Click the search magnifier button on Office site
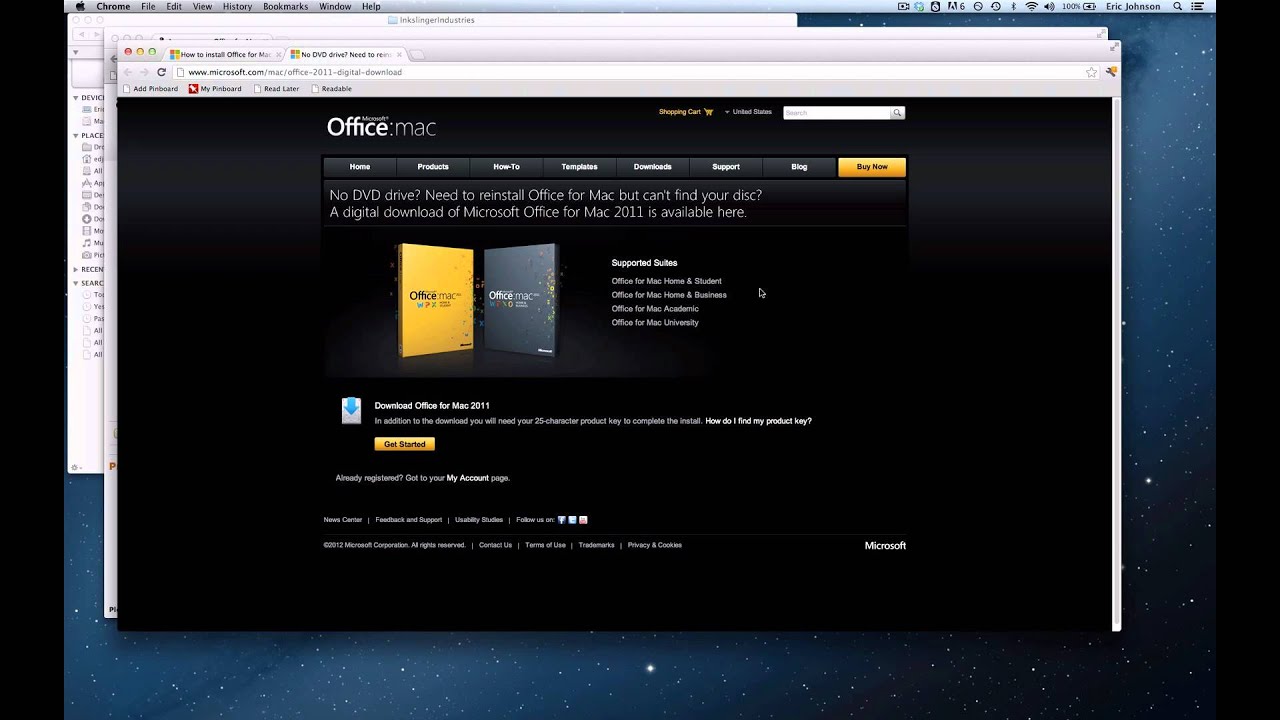Image resolution: width=1280 pixels, height=720 pixels. click(897, 113)
